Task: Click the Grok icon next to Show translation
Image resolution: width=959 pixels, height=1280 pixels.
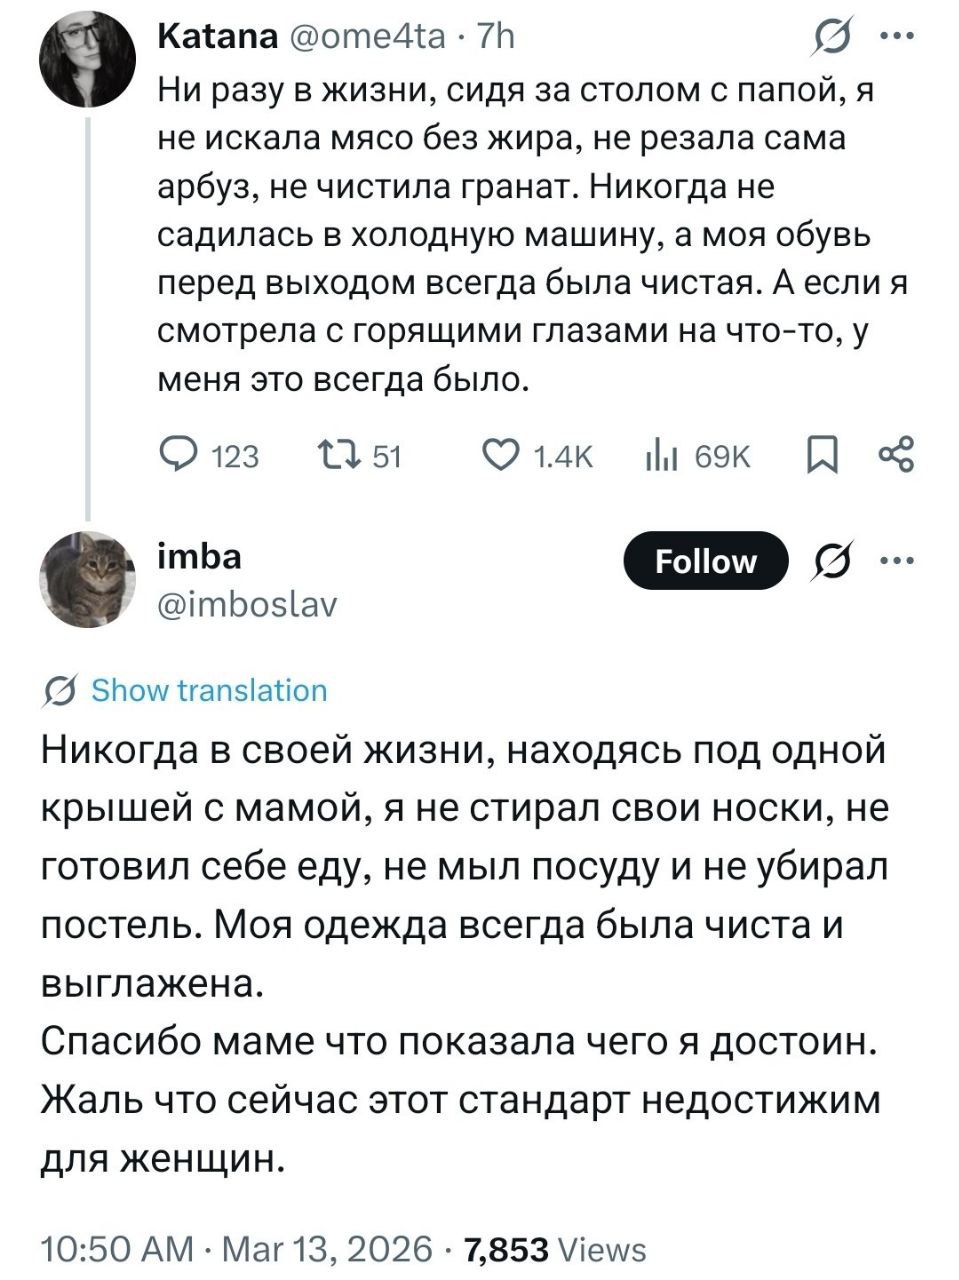Action: coord(59,691)
